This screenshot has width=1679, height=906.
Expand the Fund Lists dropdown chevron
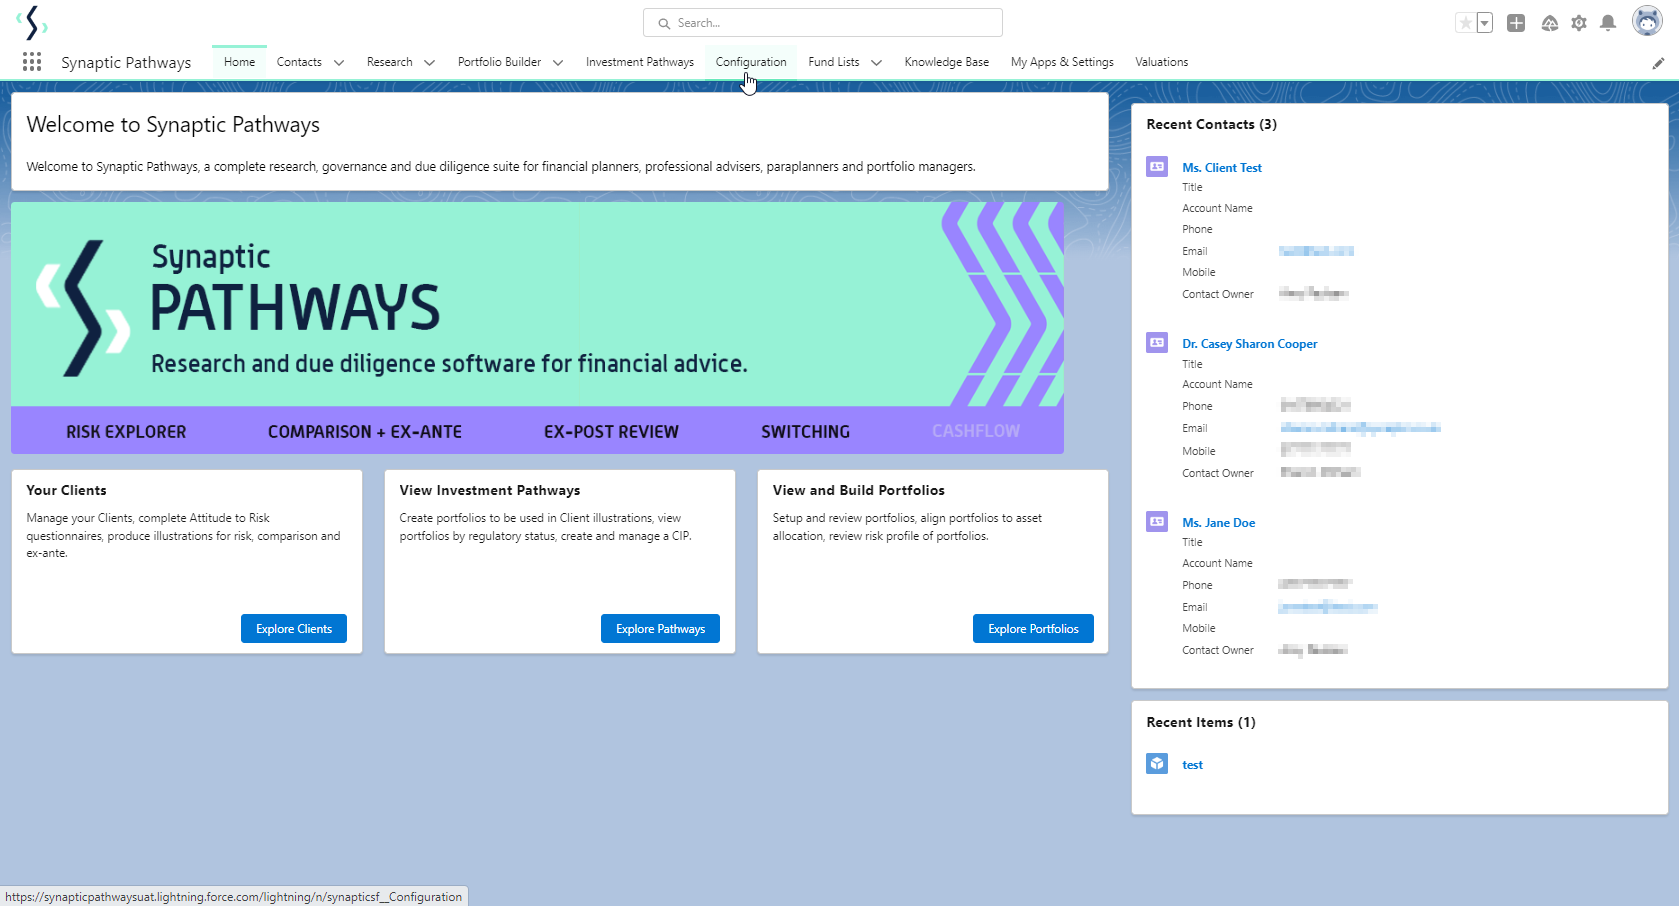[x=877, y=62]
